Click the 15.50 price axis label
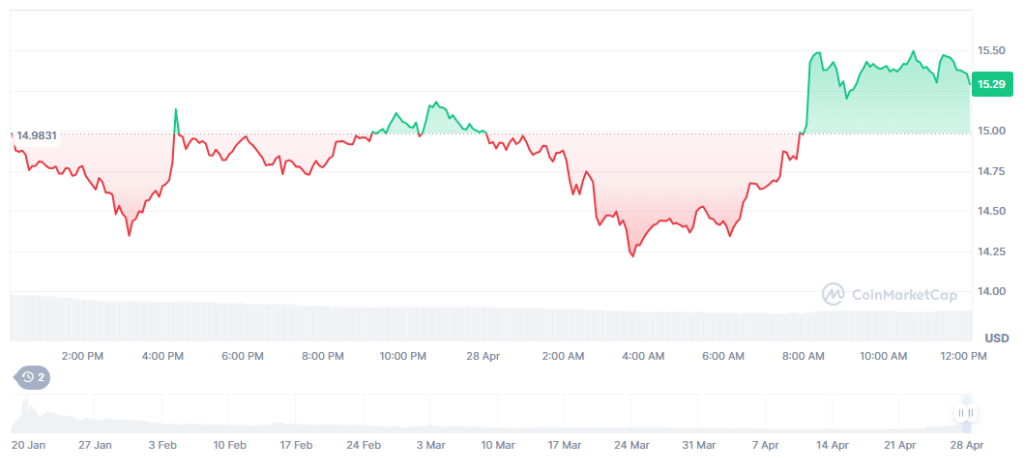The height and width of the screenshot is (471, 1024). coord(991,50)
